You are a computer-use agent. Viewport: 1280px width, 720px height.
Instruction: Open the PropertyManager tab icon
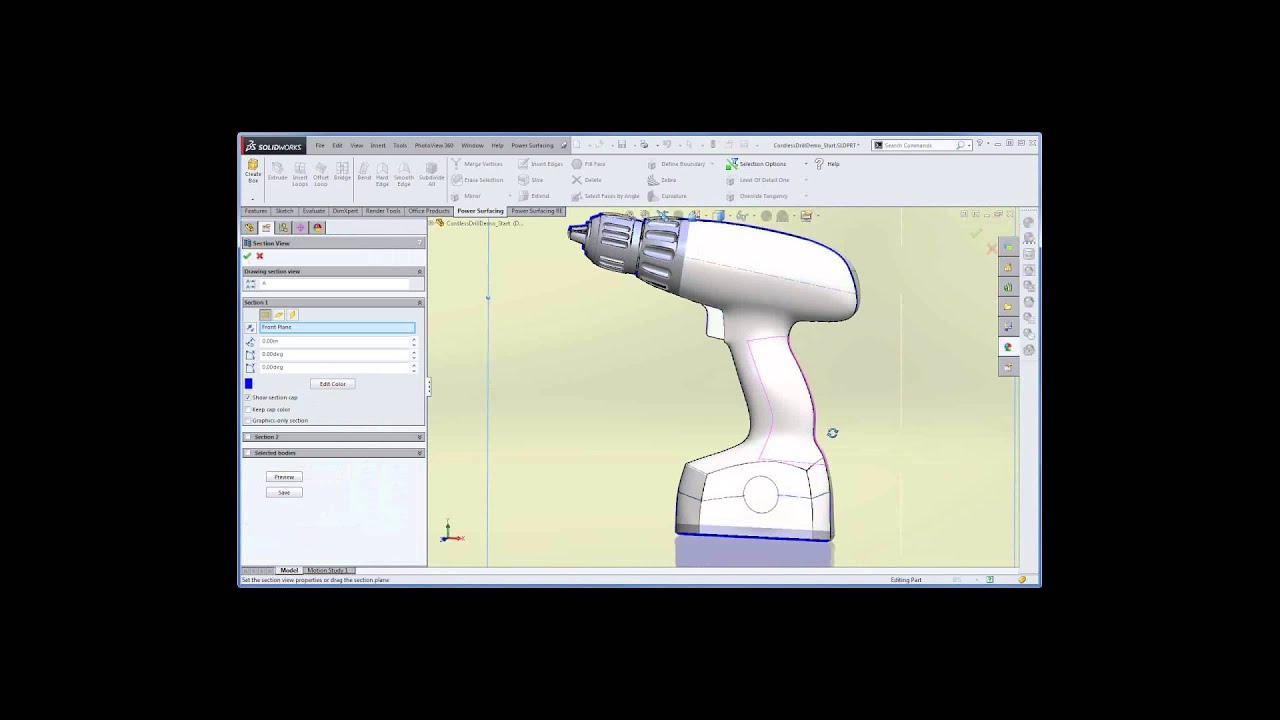coord(266,227)
